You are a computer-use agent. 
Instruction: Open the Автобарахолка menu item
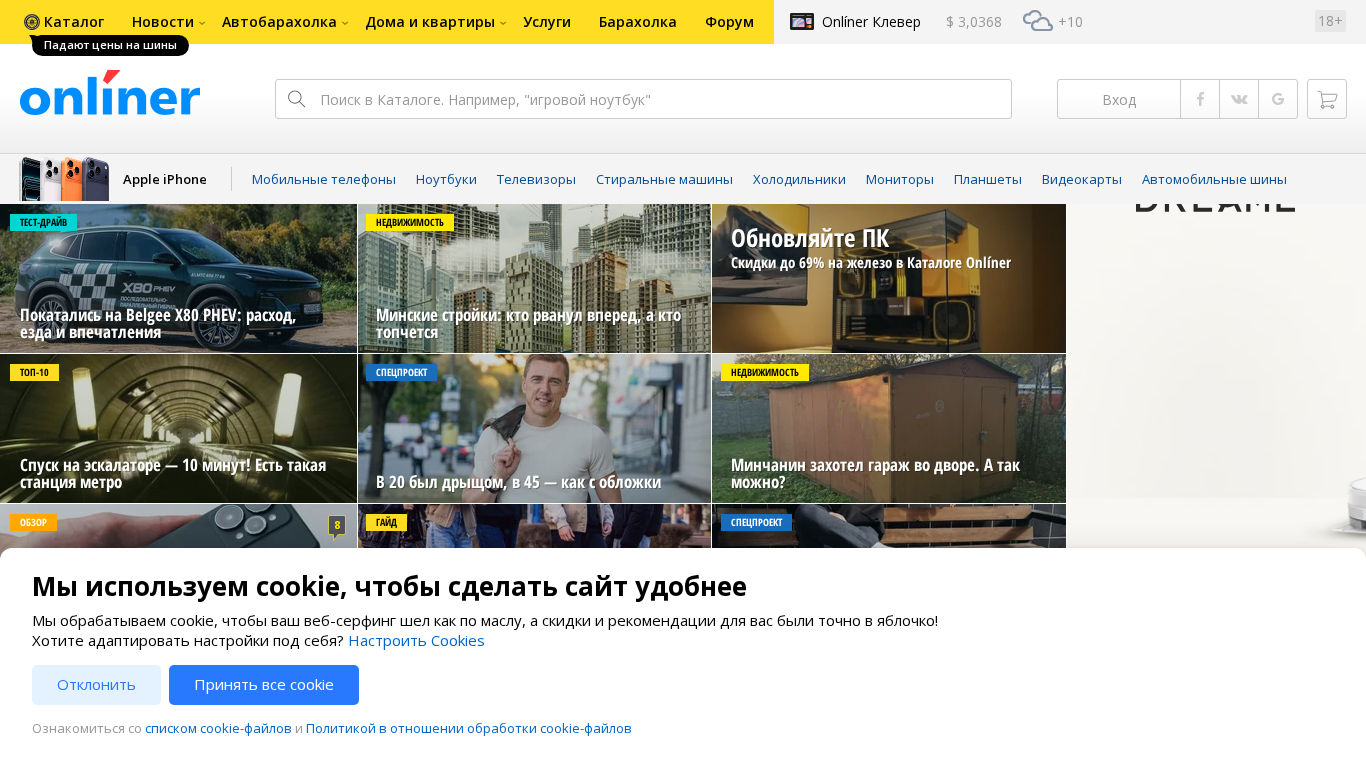coord(279,22)
